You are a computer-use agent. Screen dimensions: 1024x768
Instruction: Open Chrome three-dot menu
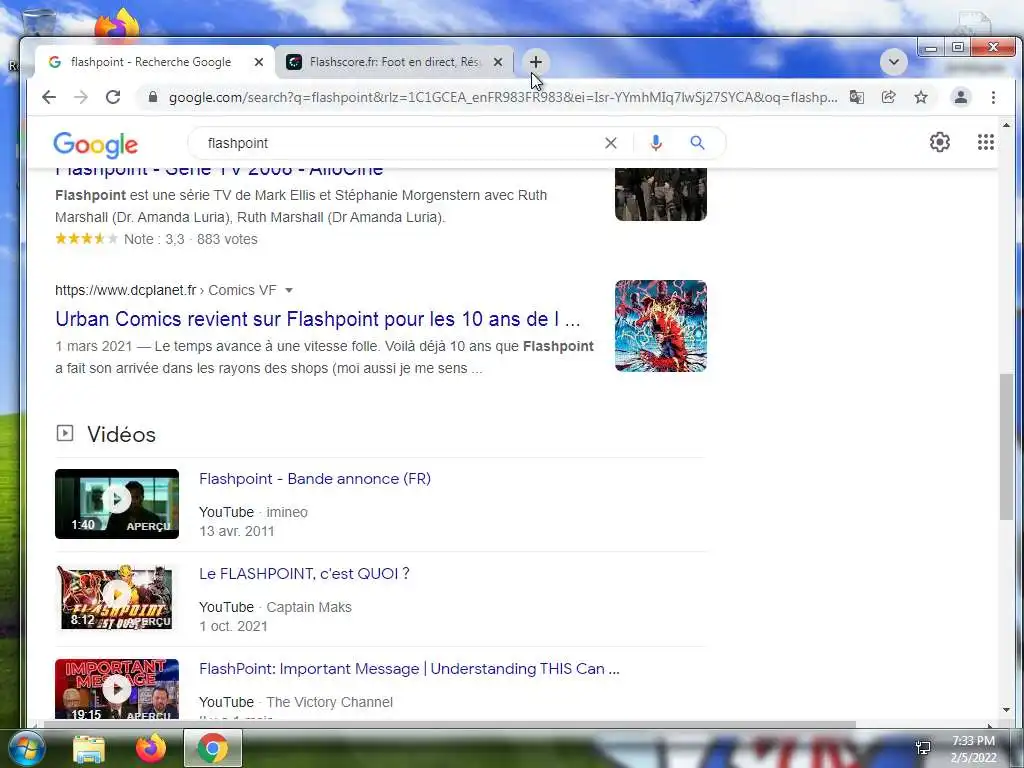coord(993,97)
